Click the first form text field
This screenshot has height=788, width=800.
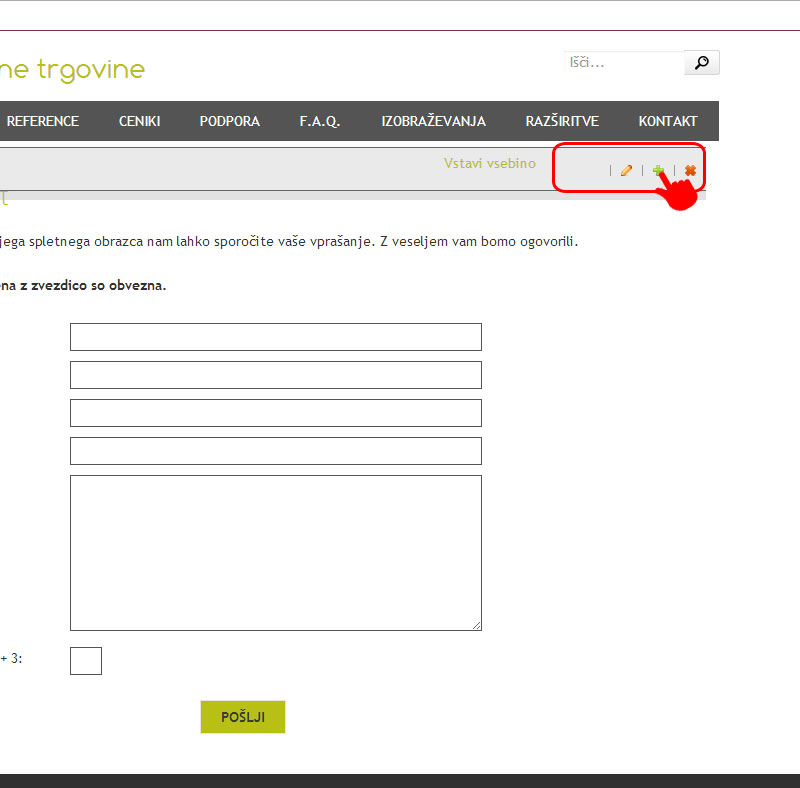pyautogui.click(x=276, y=337)
